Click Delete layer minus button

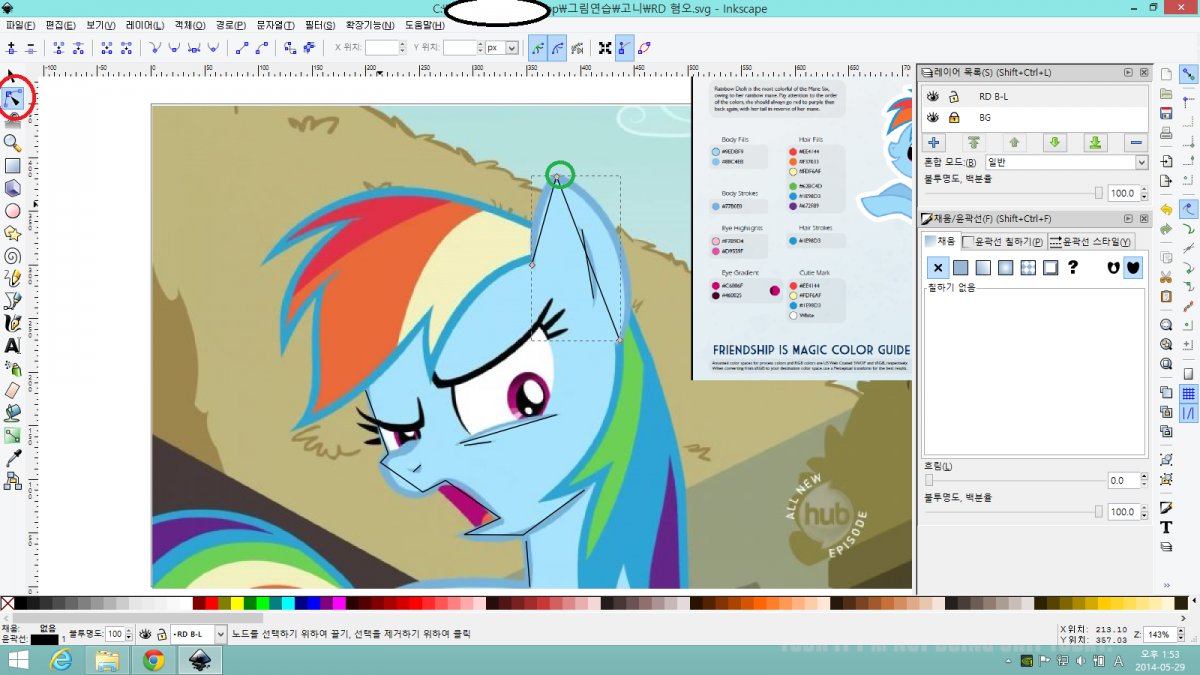pos(1135,143)
